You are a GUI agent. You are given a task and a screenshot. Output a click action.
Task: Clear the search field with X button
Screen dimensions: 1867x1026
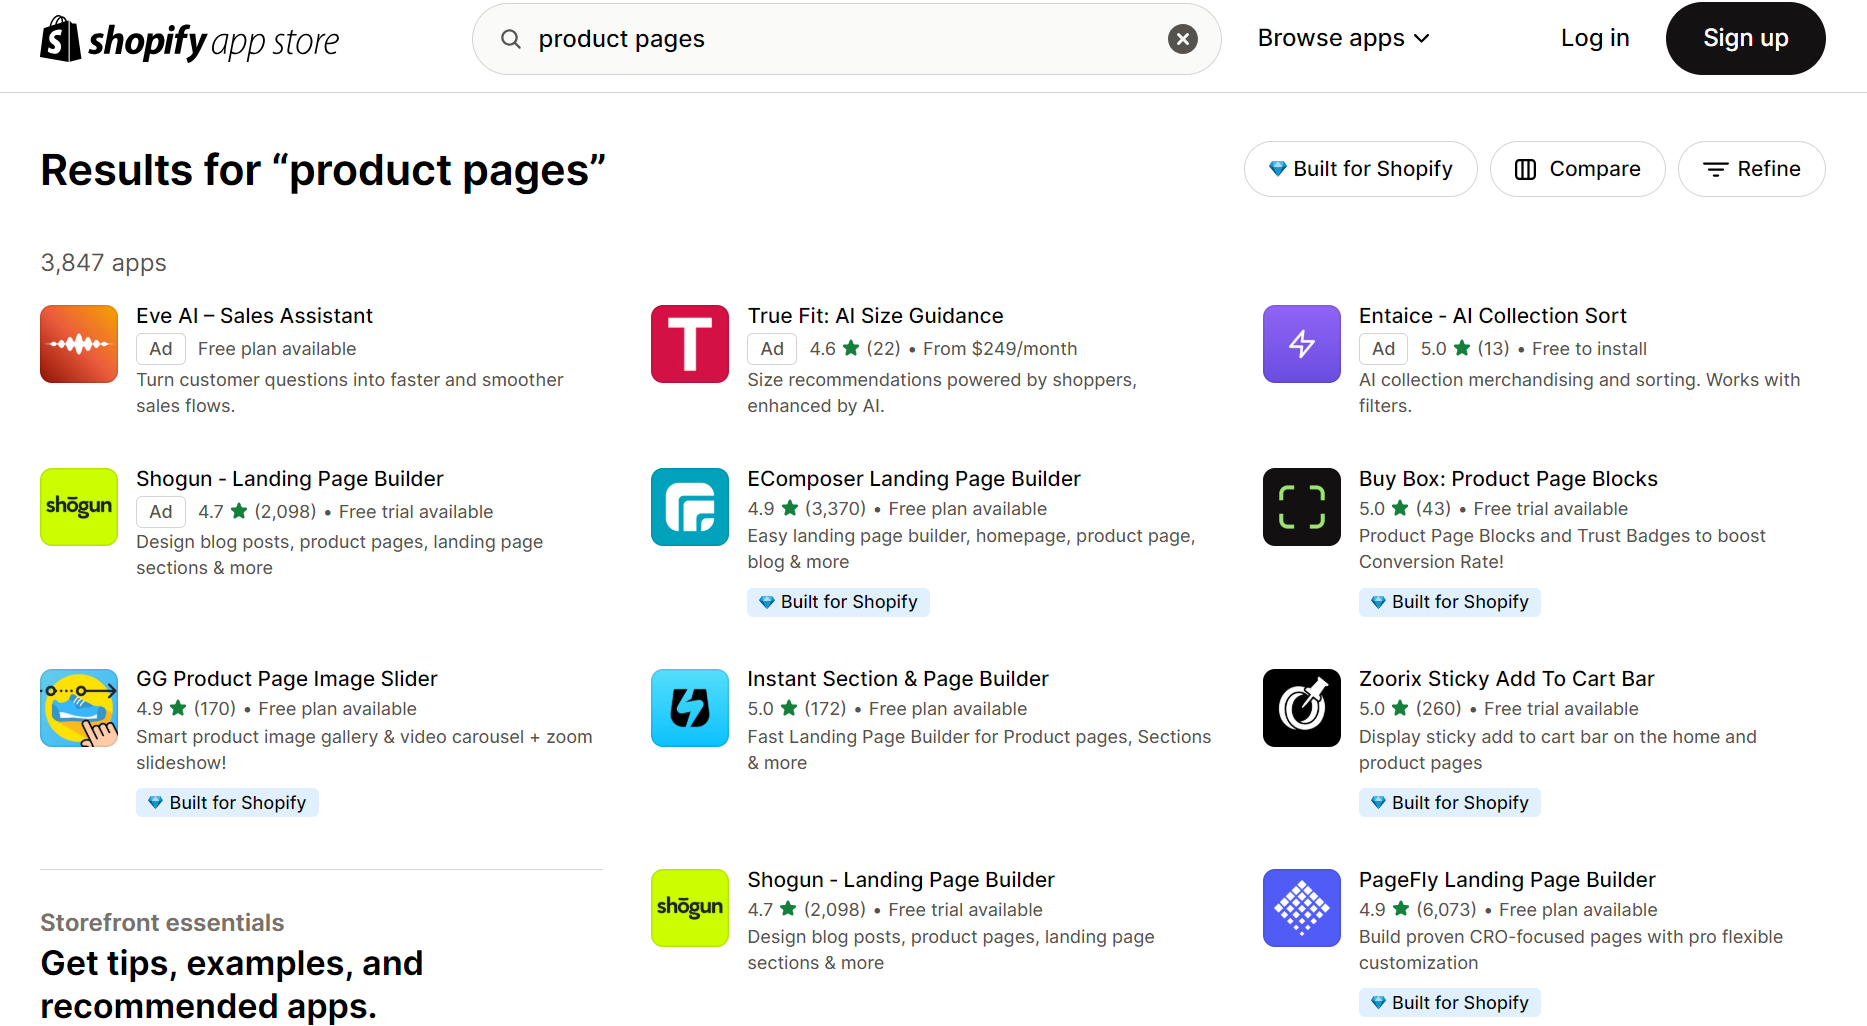(1183, 39)
